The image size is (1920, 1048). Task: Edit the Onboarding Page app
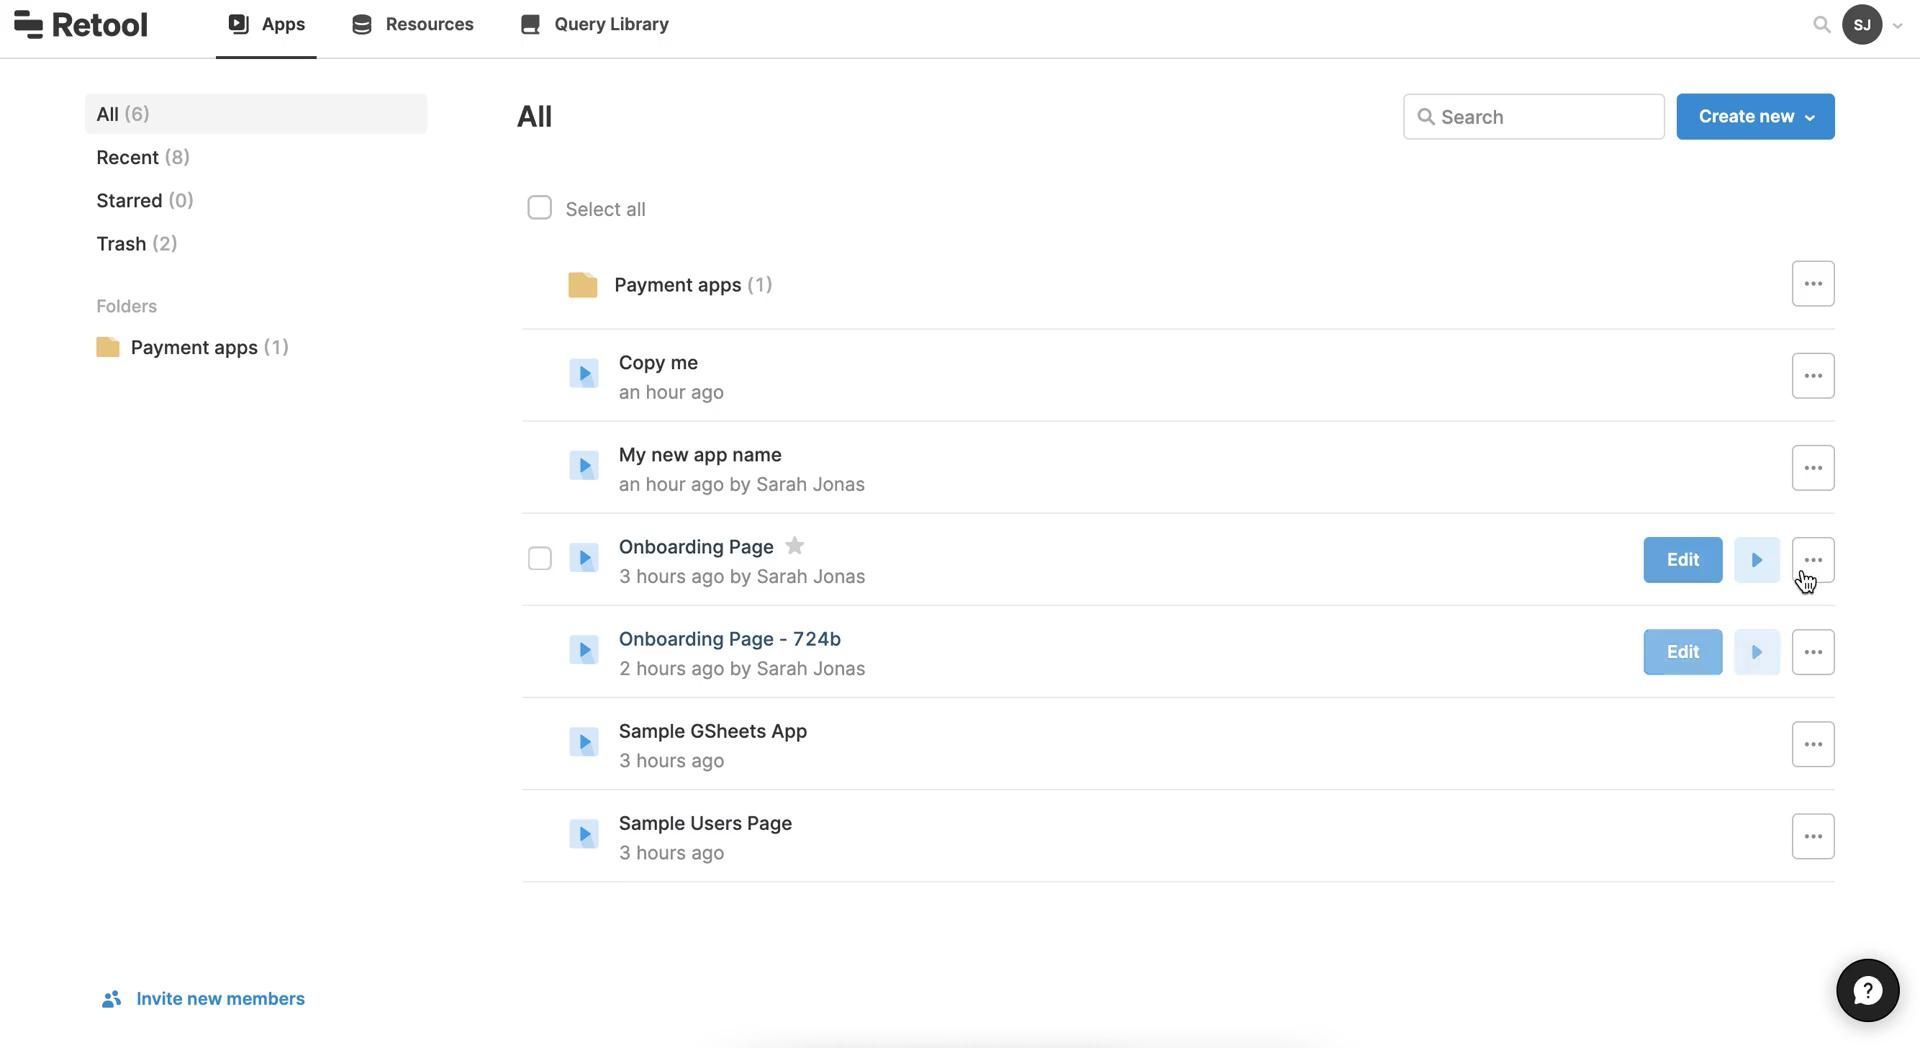[1682, 560]
